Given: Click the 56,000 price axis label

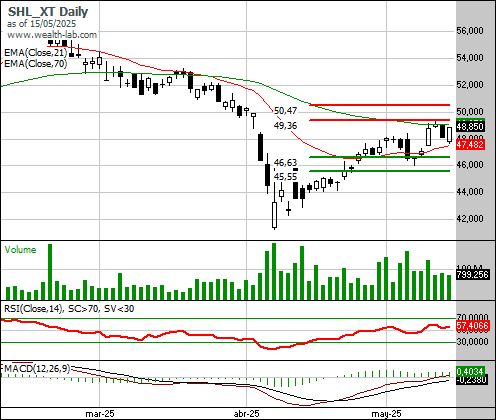Looking at the screenshot, I should pos(470,31).
